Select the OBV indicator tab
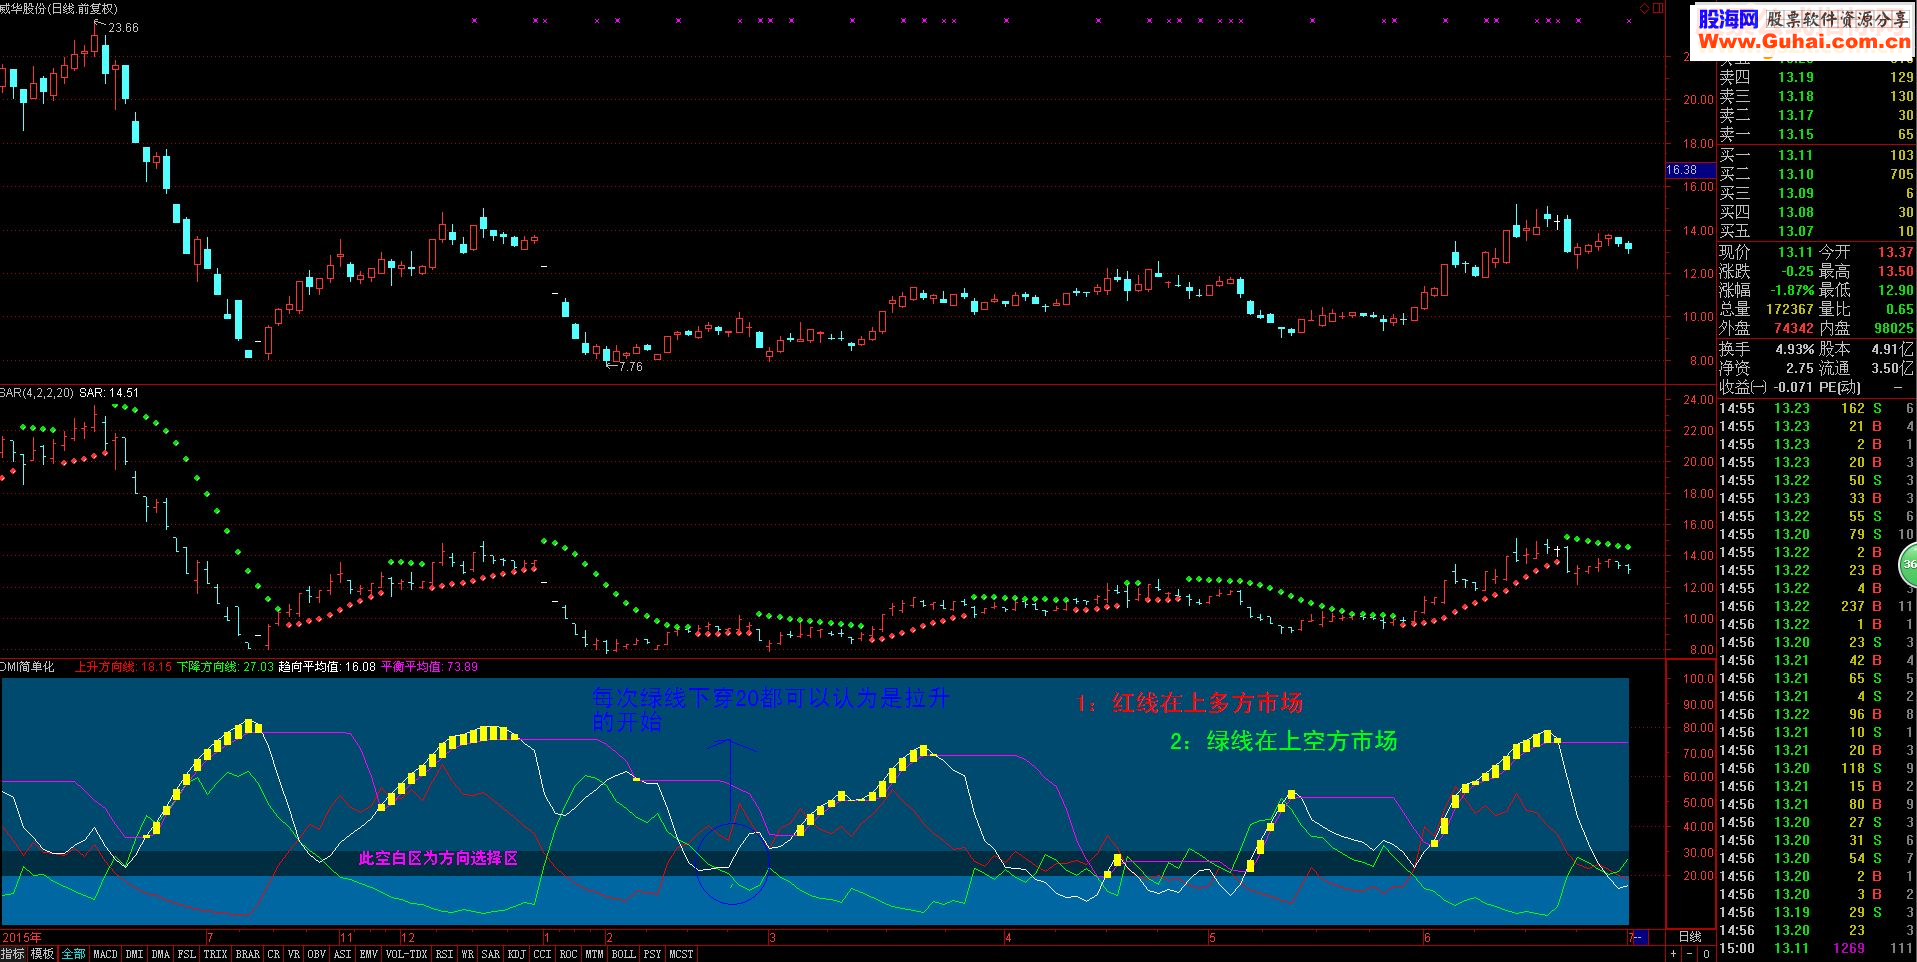The image size is (1917, 962). tap(316, 954)
